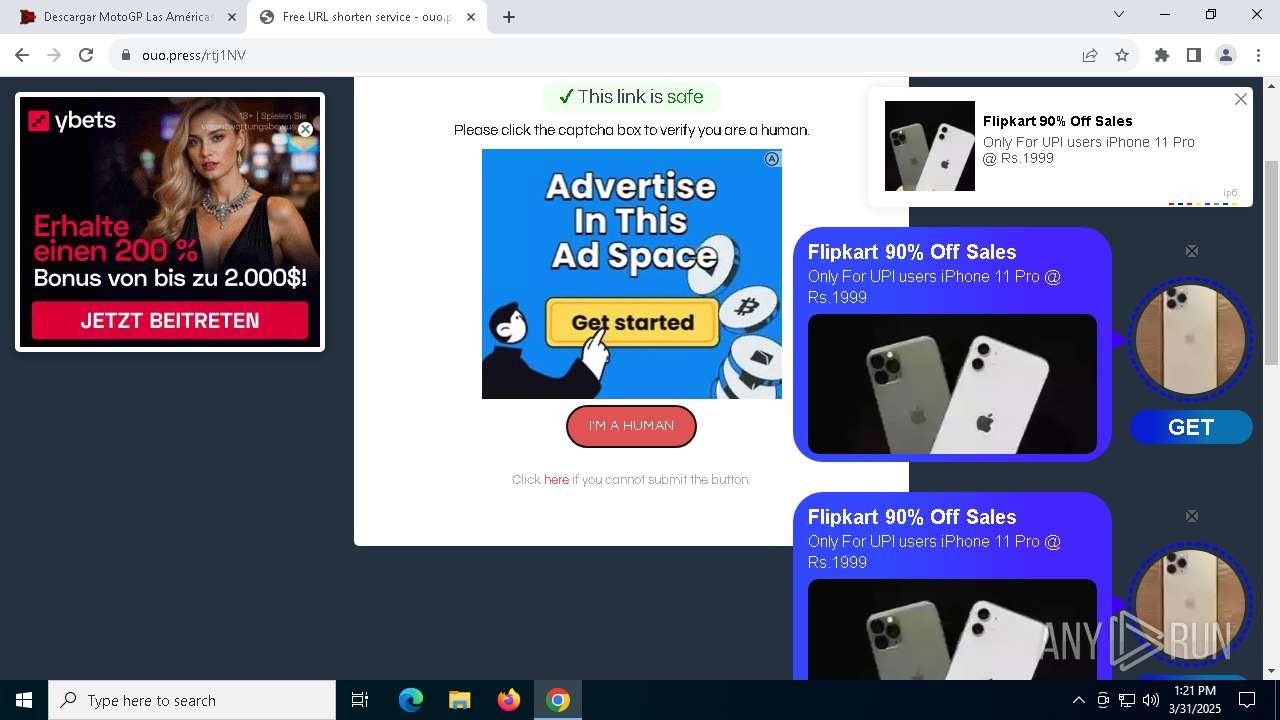
Task: Open the Action Center notifications
Action: 1247,700
